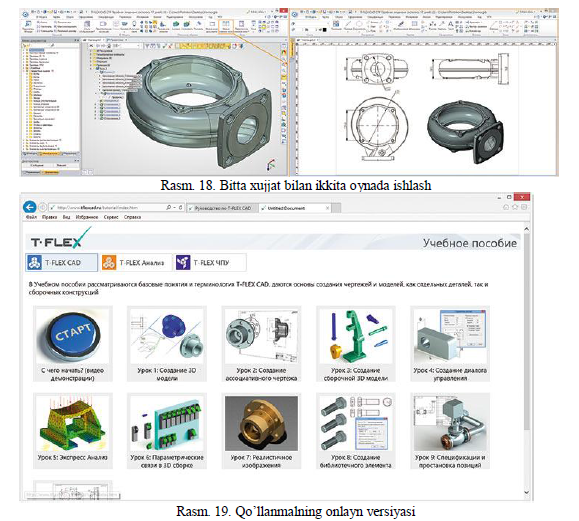Select the T-FLEX ЧПУ section button
The image size is (579, 521).
point(210,263)
